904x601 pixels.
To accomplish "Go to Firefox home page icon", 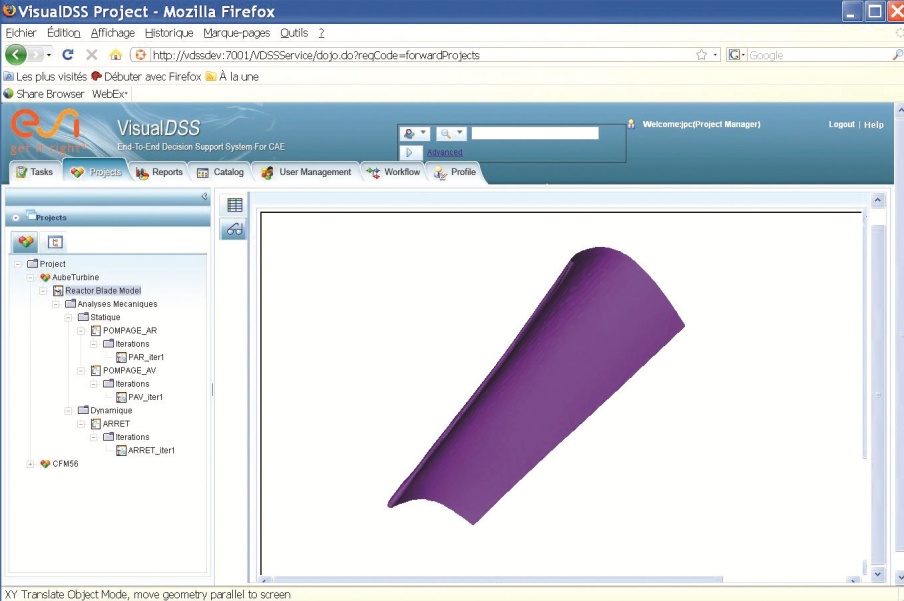I will (116, 55).
